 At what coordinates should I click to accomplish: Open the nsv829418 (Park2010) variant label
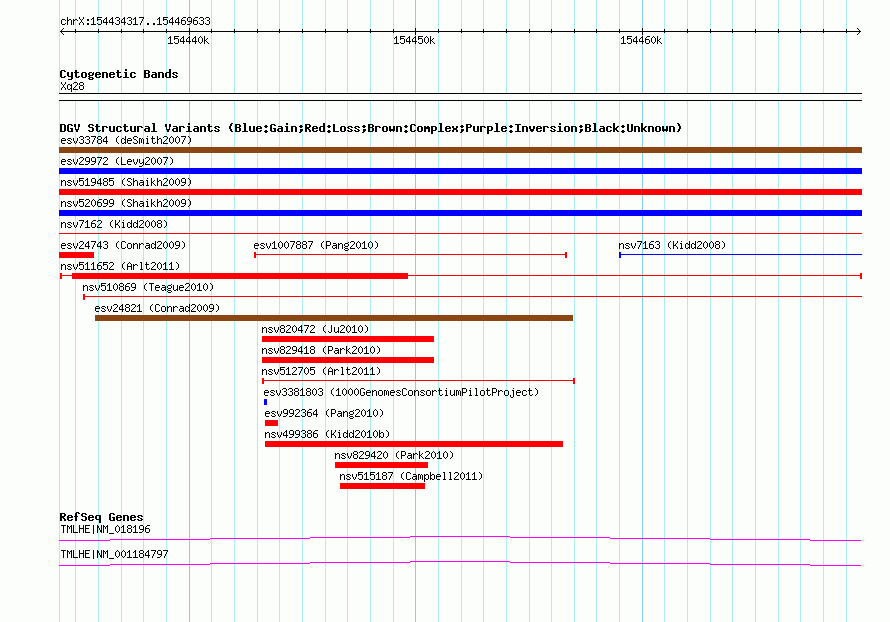click(x=321, y=350)
